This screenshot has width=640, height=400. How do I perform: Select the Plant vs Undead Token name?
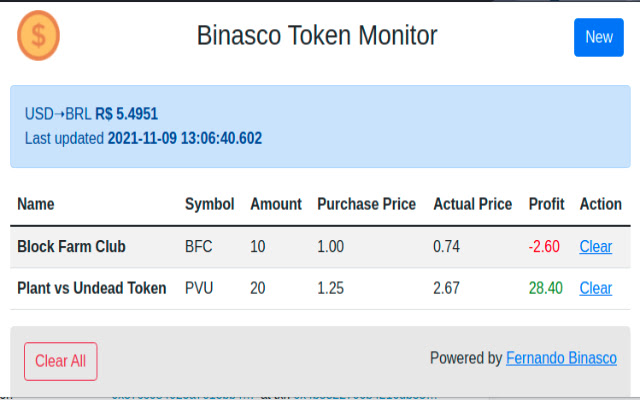coord(91,288)
